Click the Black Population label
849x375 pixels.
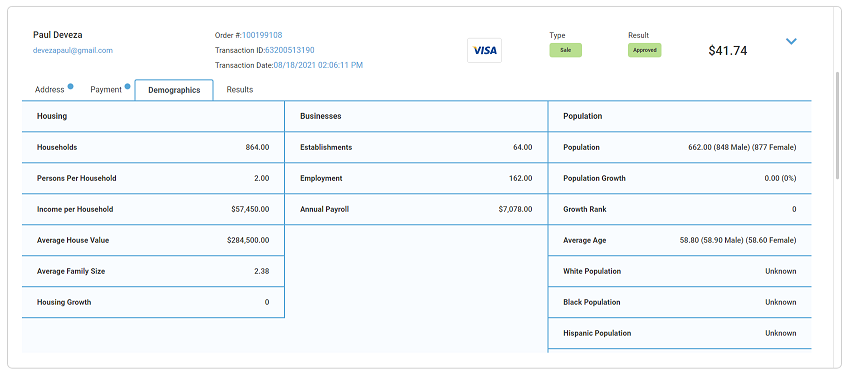[x=592, y=302]
